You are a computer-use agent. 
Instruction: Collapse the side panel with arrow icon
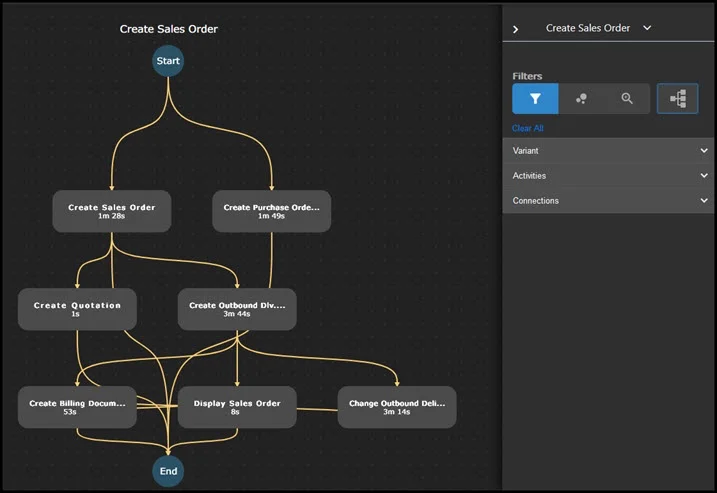click(x=515, y=29)
